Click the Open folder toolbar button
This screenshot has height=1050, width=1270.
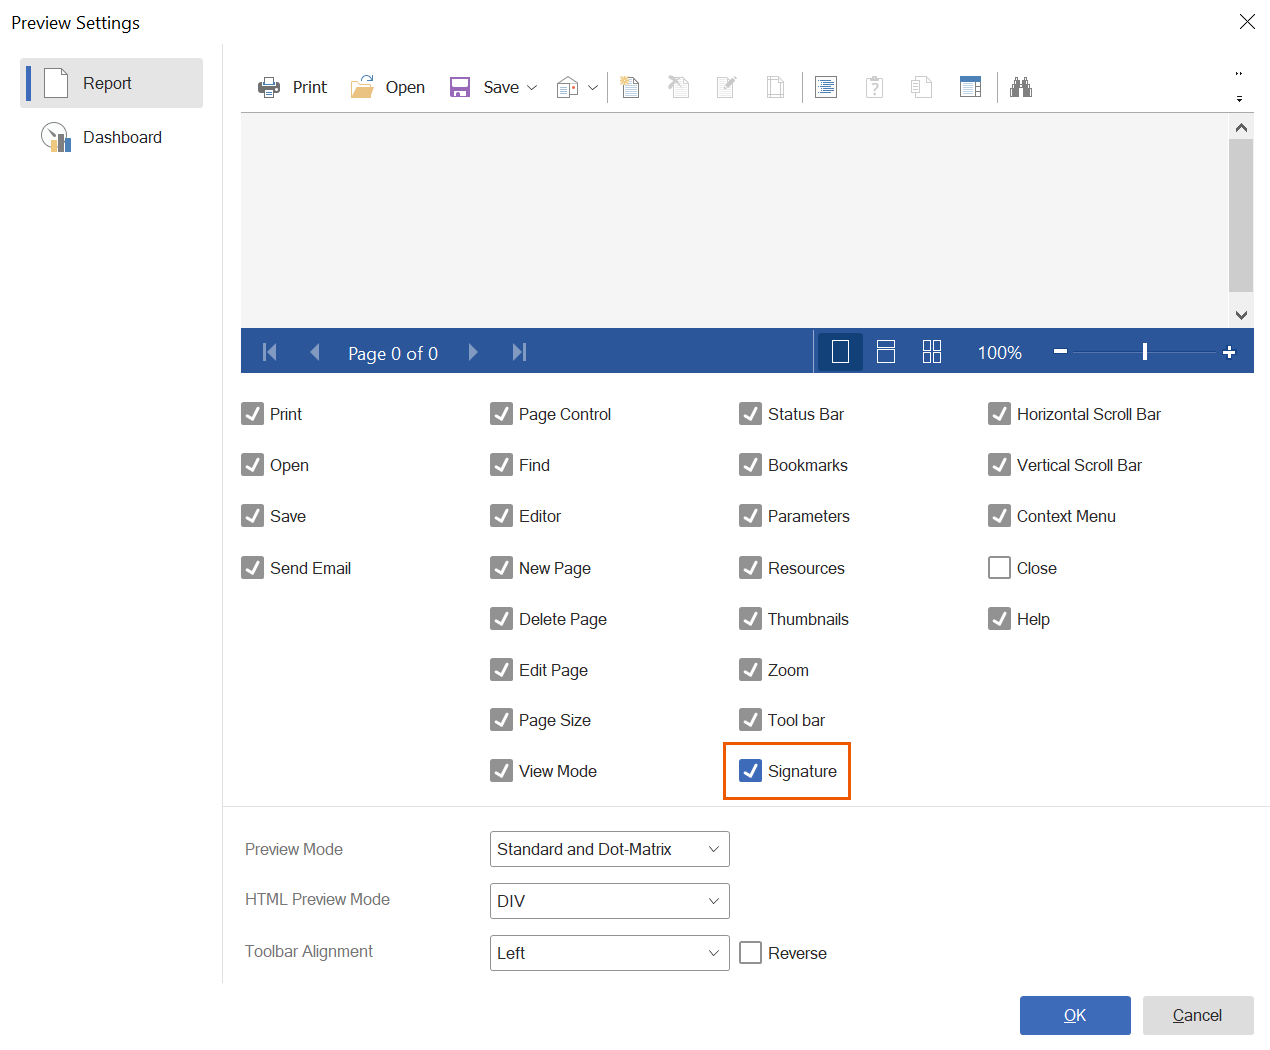tap(388, 87)
